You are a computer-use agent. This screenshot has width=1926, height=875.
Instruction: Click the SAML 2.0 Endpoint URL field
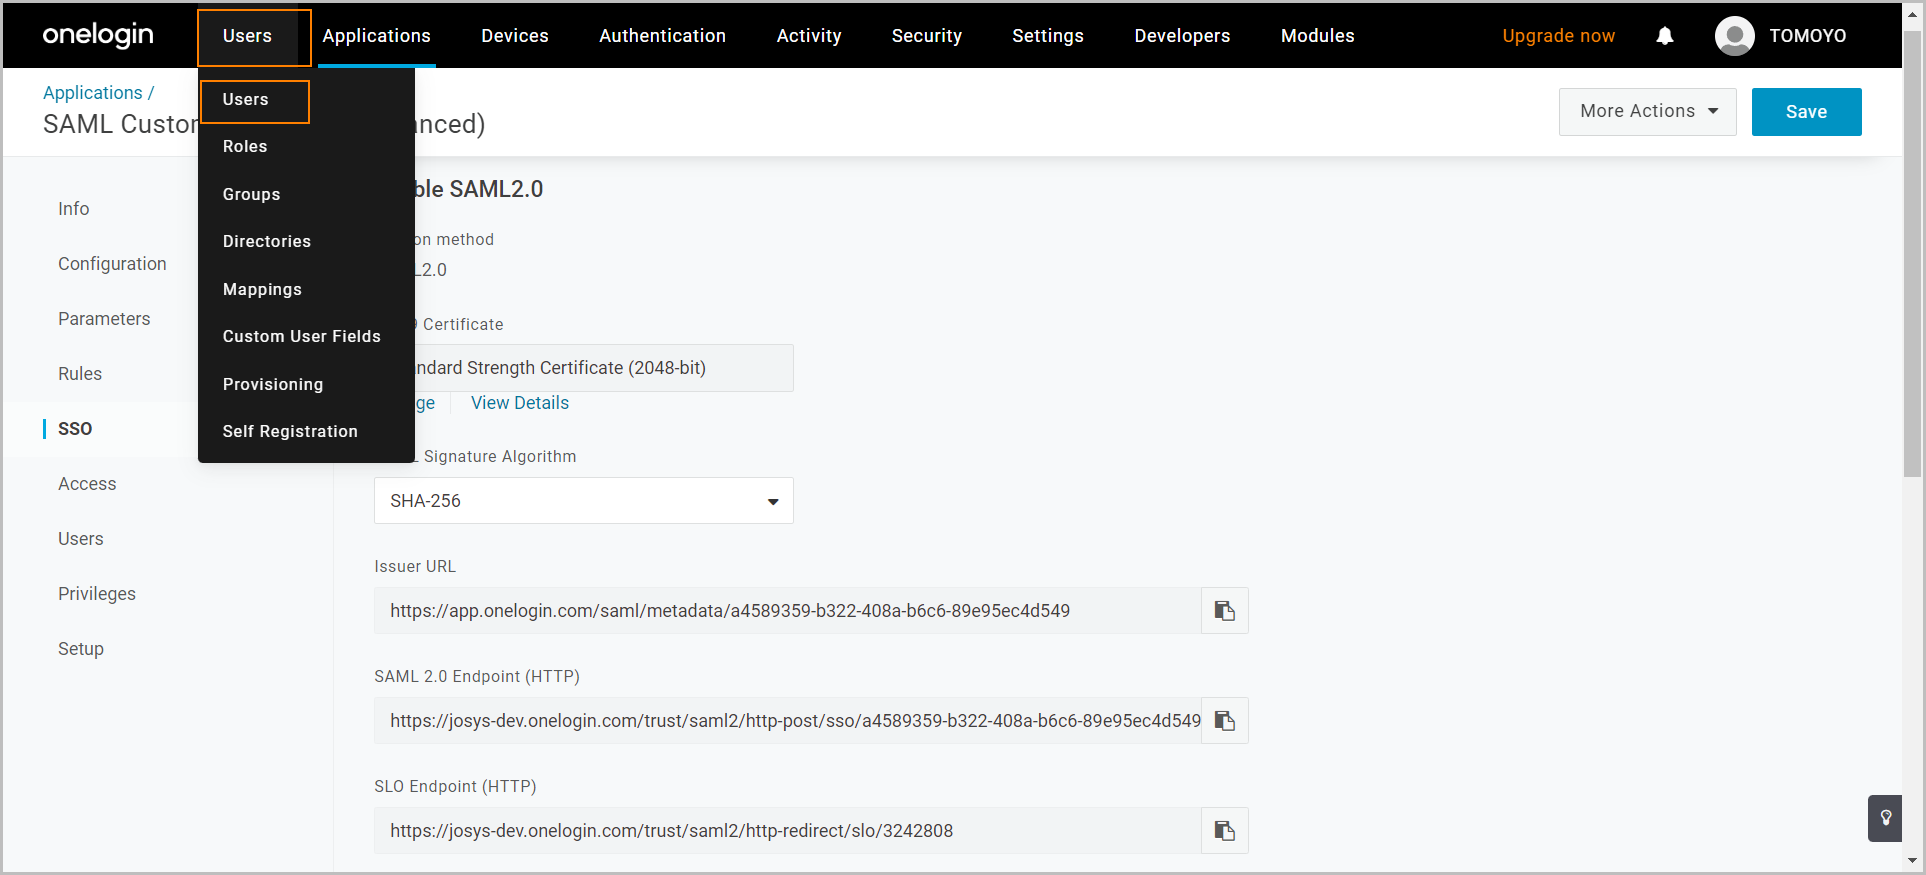pyautogui.click(x=788, y=721)
